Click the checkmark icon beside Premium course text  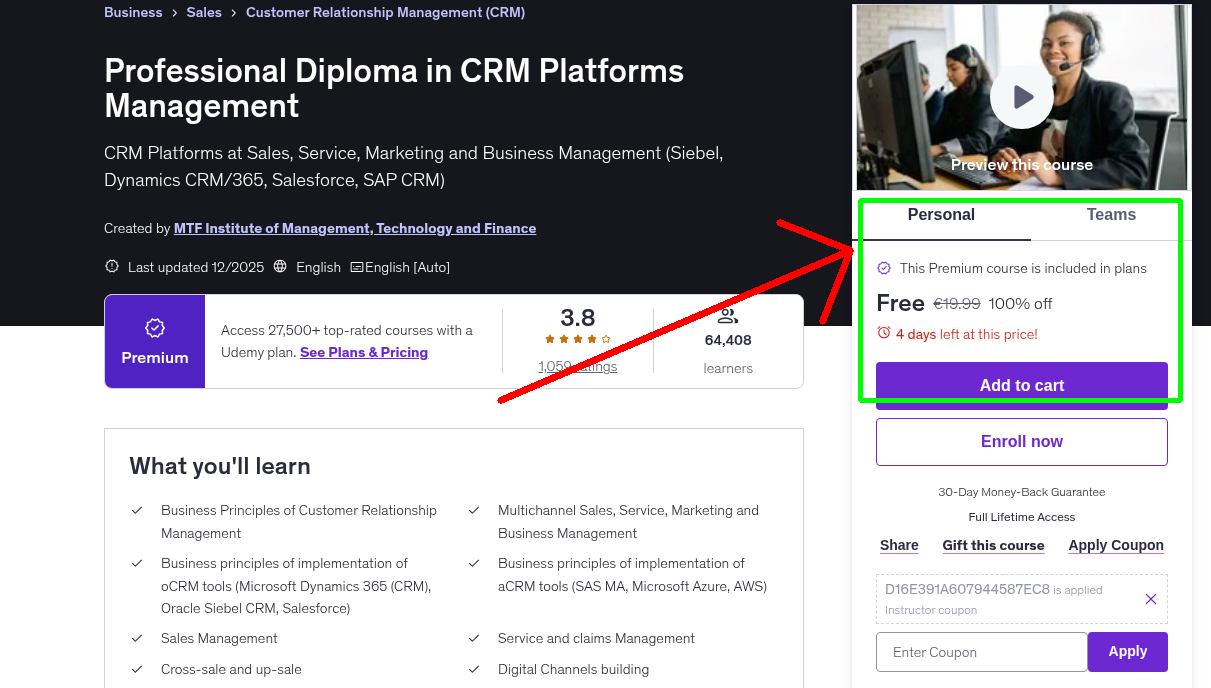point(884,268)
